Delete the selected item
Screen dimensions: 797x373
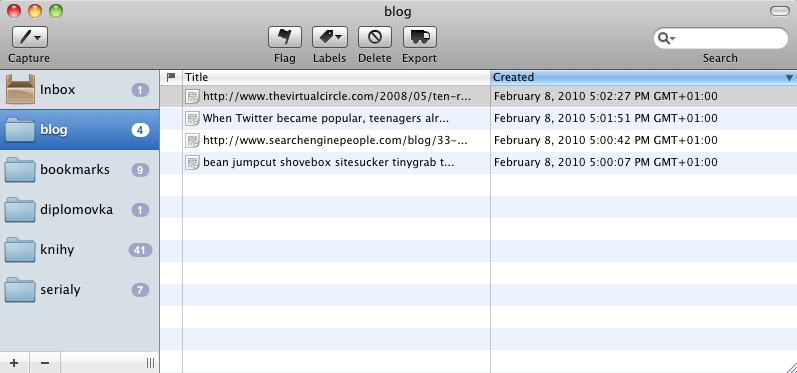pos(375,37)
